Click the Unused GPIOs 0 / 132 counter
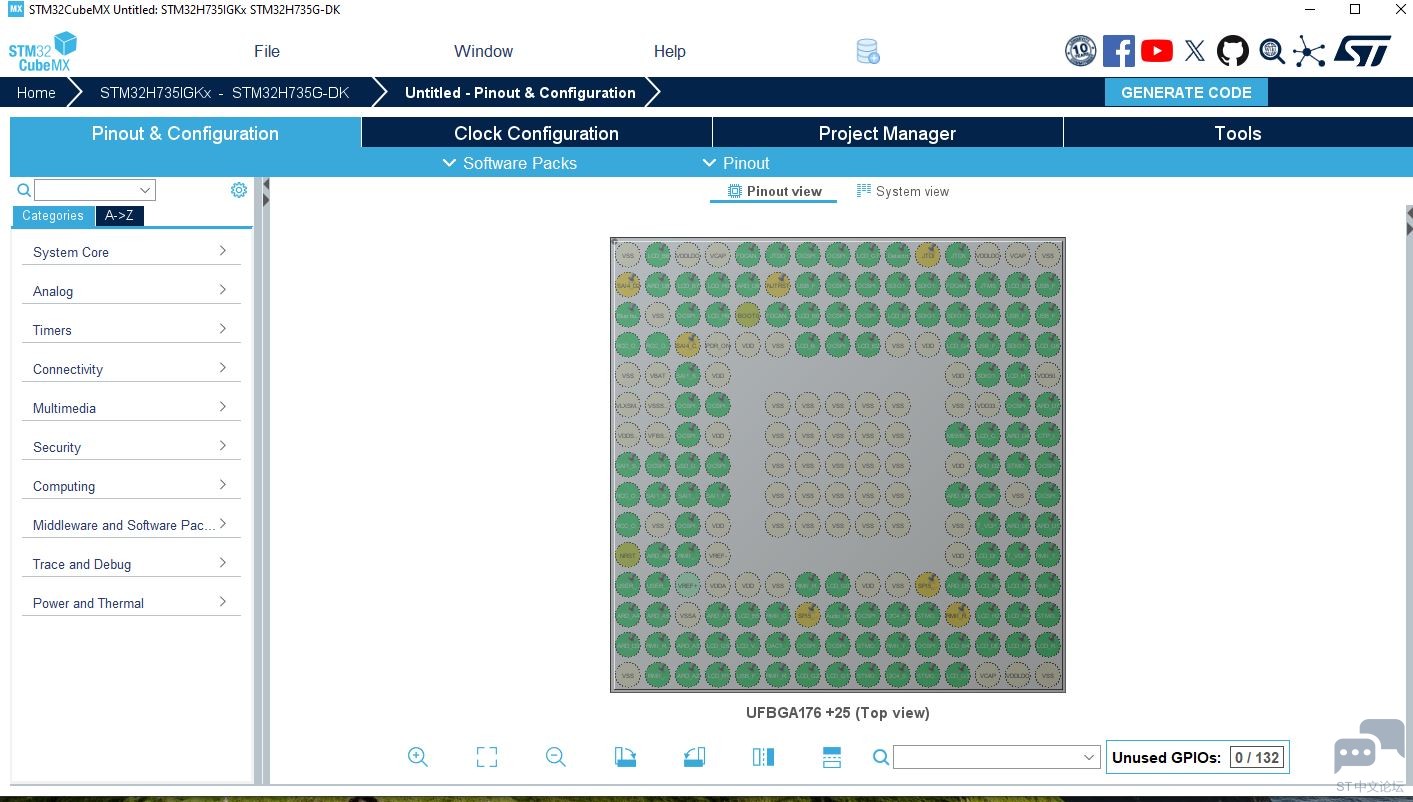The height and width of the screenshot is (802, 1413). coord(1198,758)
